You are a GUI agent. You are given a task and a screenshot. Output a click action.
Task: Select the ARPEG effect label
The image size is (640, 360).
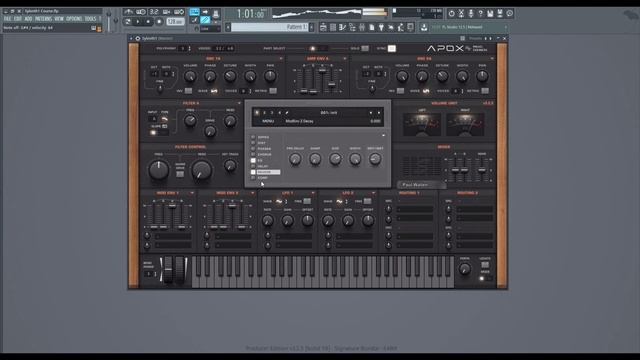click(x=263, y=137)
